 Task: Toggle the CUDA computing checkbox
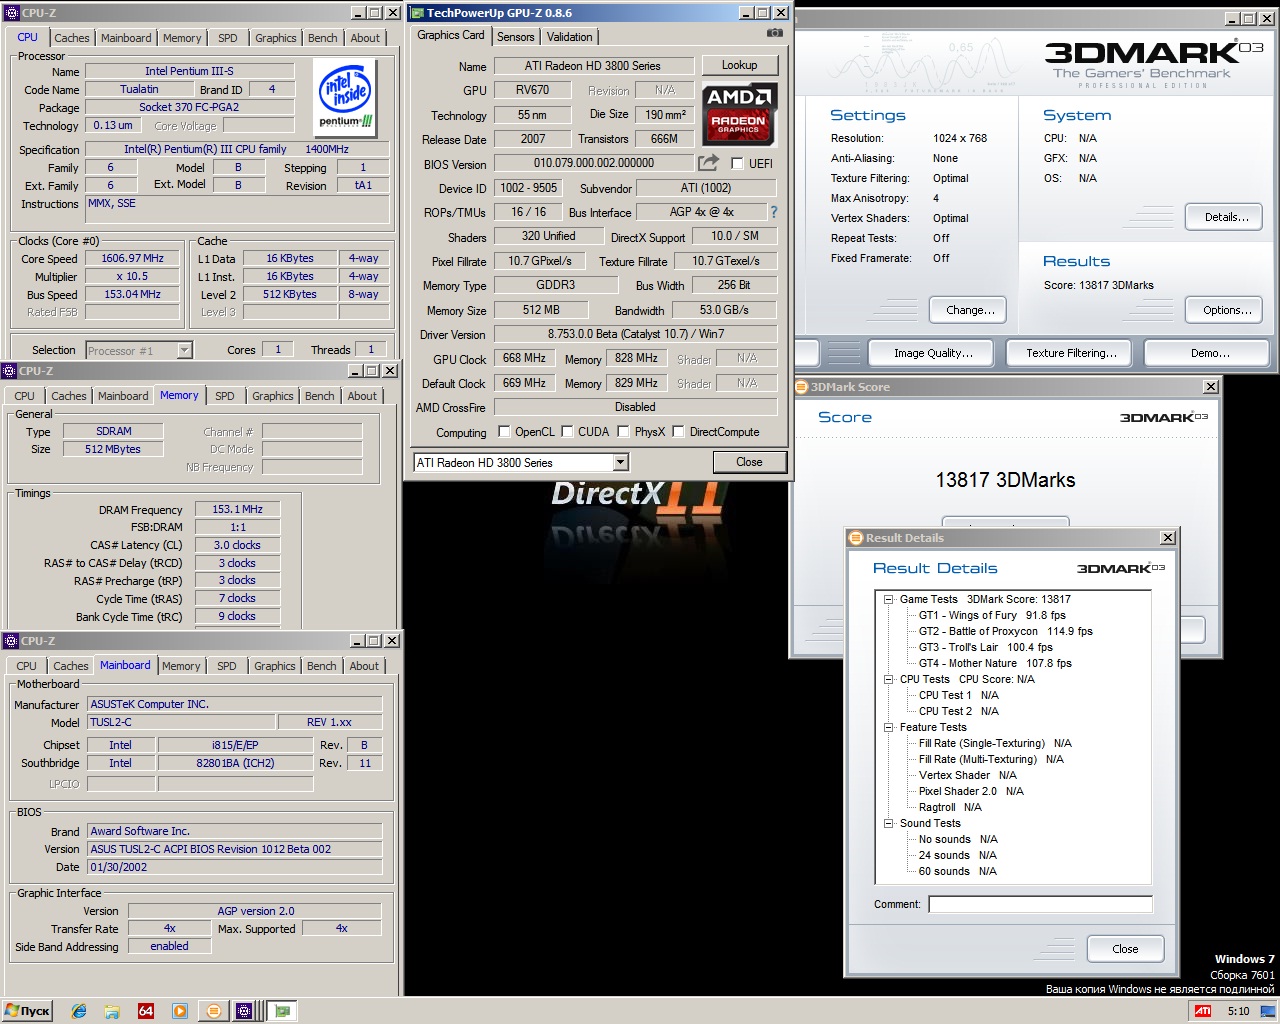pyautogui.click(x=567, y=432)
